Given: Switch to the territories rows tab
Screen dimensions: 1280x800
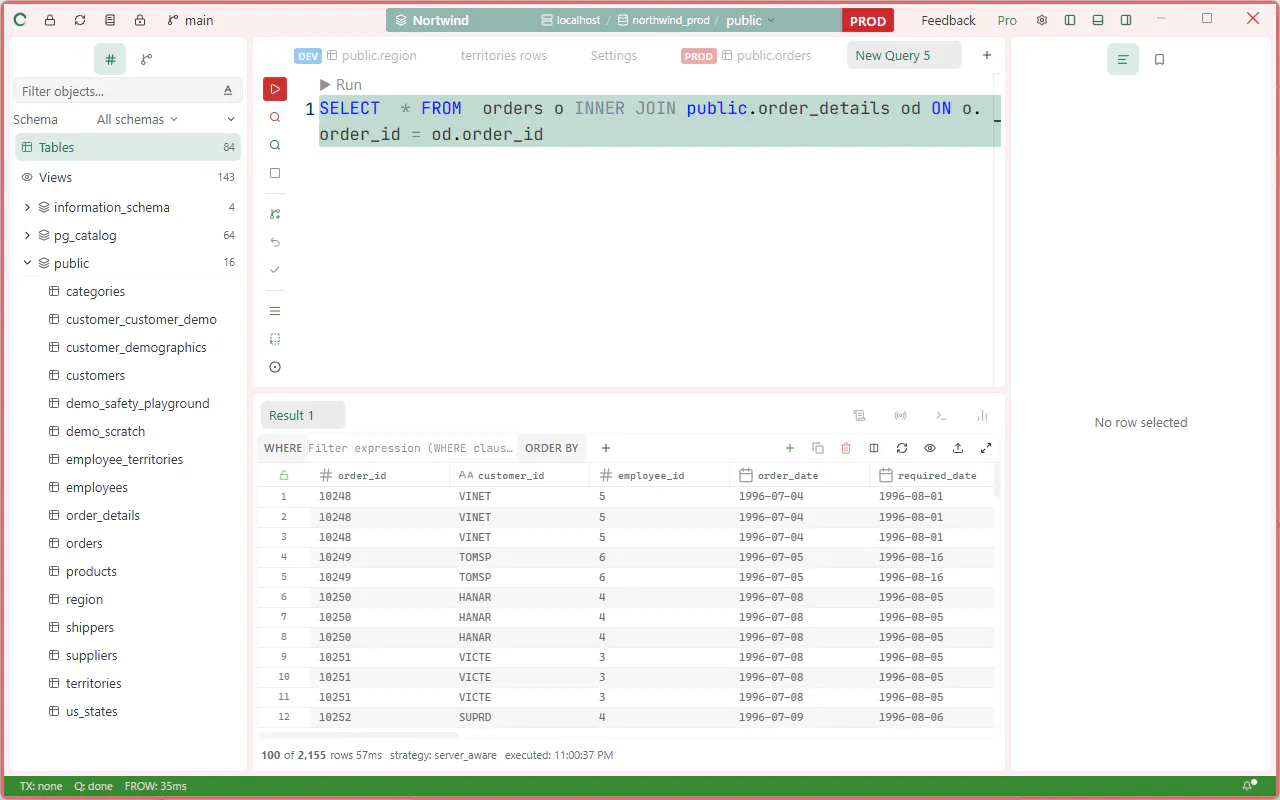Looking at the screenshot, I should click(504, 55).
